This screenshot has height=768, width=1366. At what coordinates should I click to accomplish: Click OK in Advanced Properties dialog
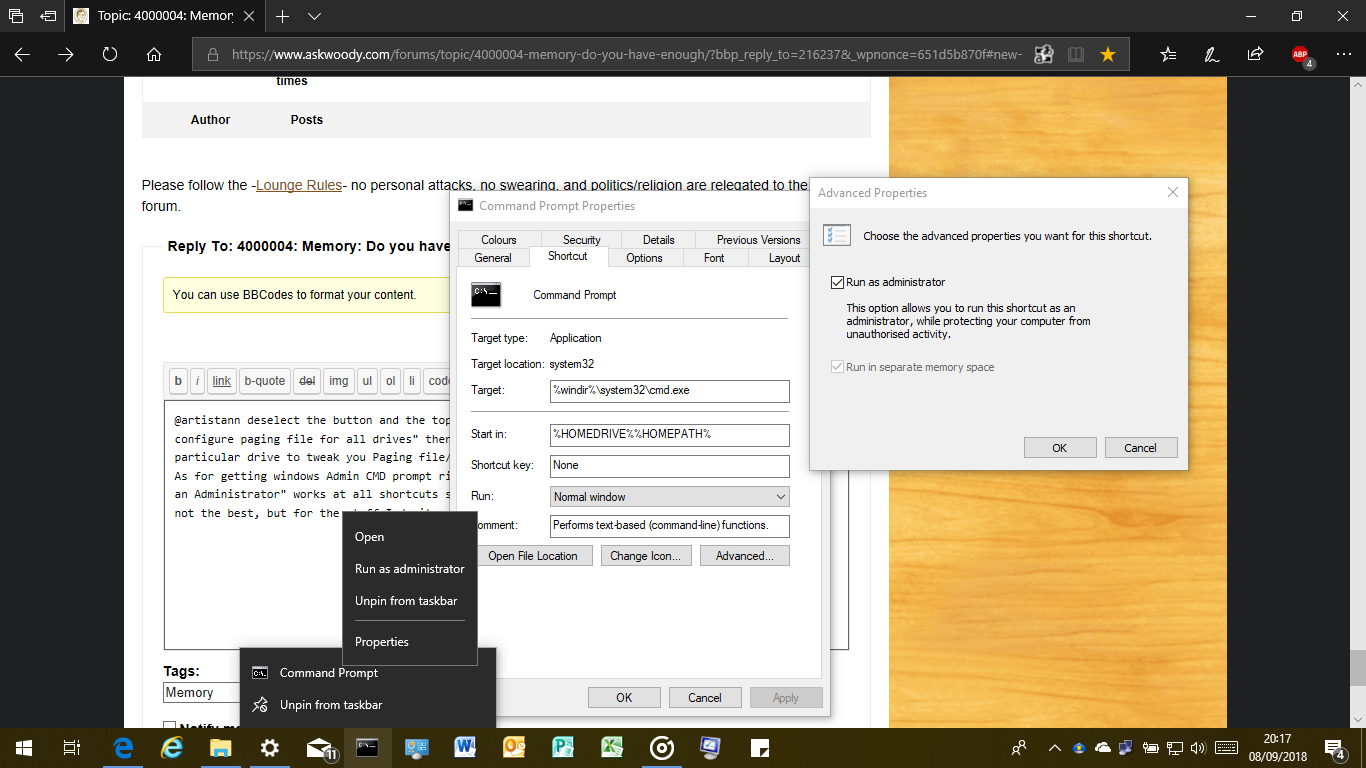point(1059,448)
